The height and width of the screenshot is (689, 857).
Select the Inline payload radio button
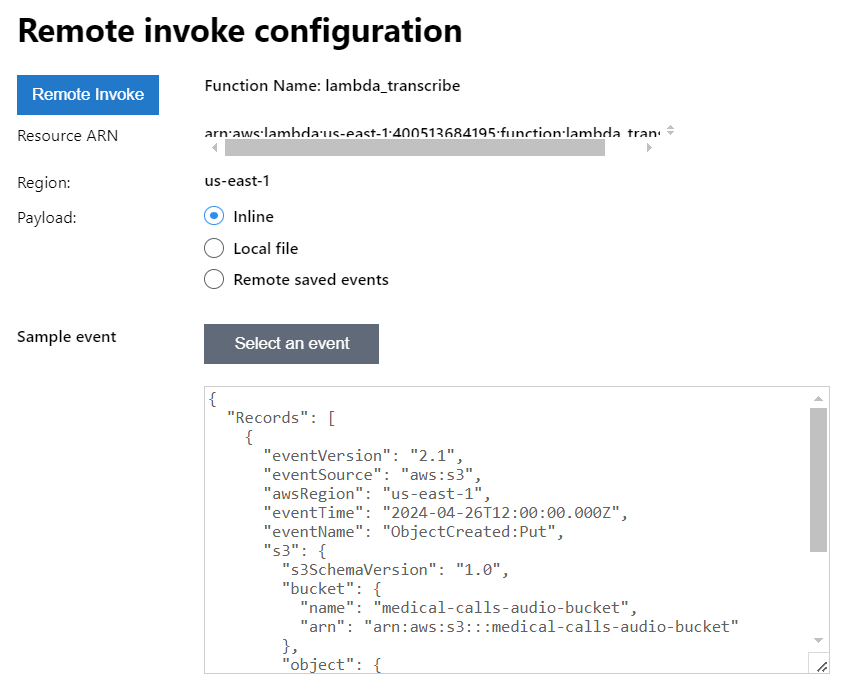(213, 216)
